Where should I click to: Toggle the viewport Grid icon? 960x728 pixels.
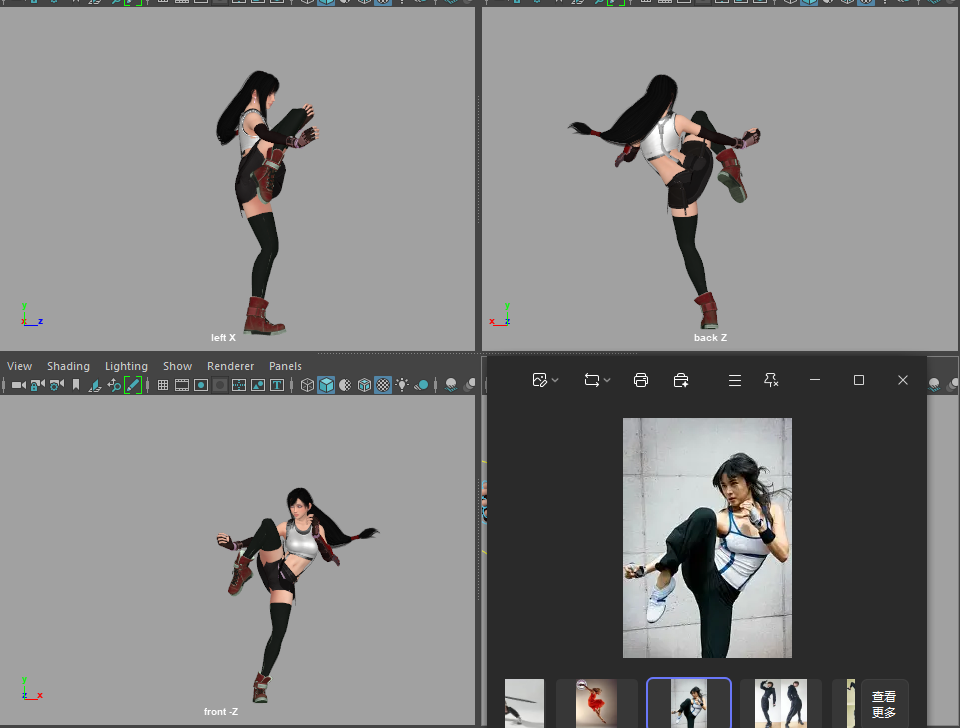click(163, 385)
